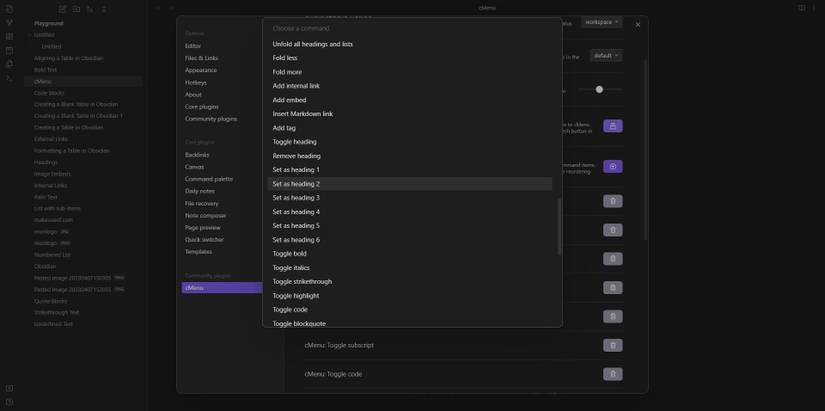Select 'Add embed' command
Screen dimensions: 825x411
[410, 100]
